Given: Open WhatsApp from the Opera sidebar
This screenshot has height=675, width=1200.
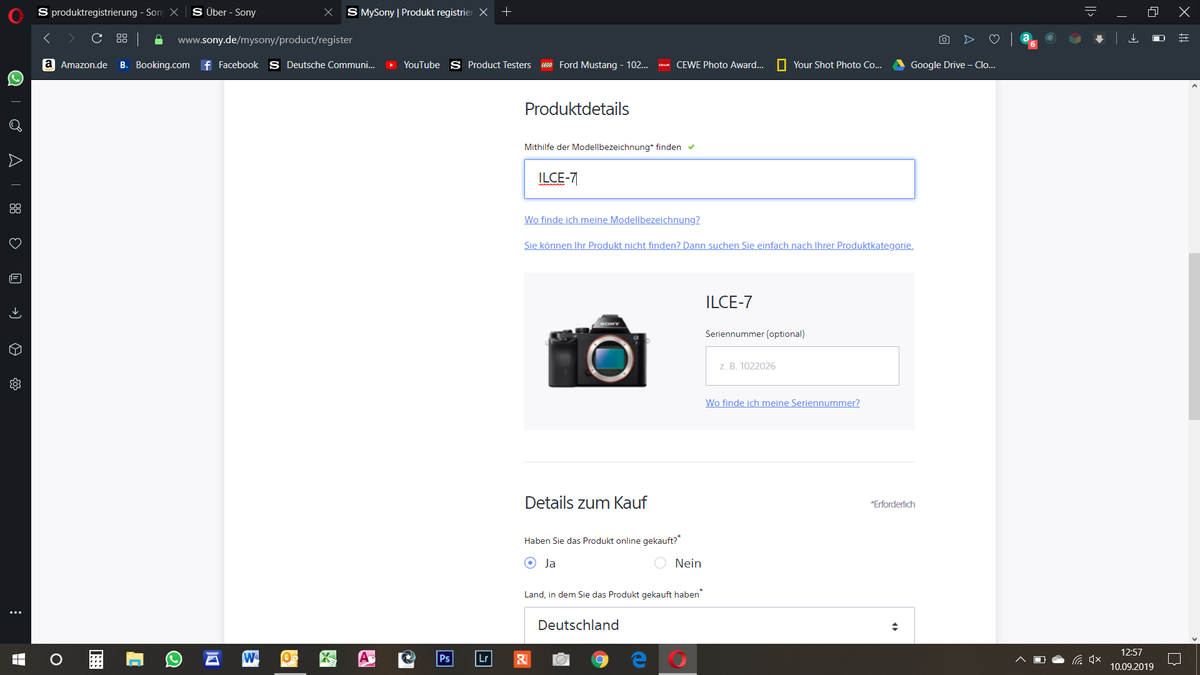Looking at the screenshot, I should tap(14, 78).
